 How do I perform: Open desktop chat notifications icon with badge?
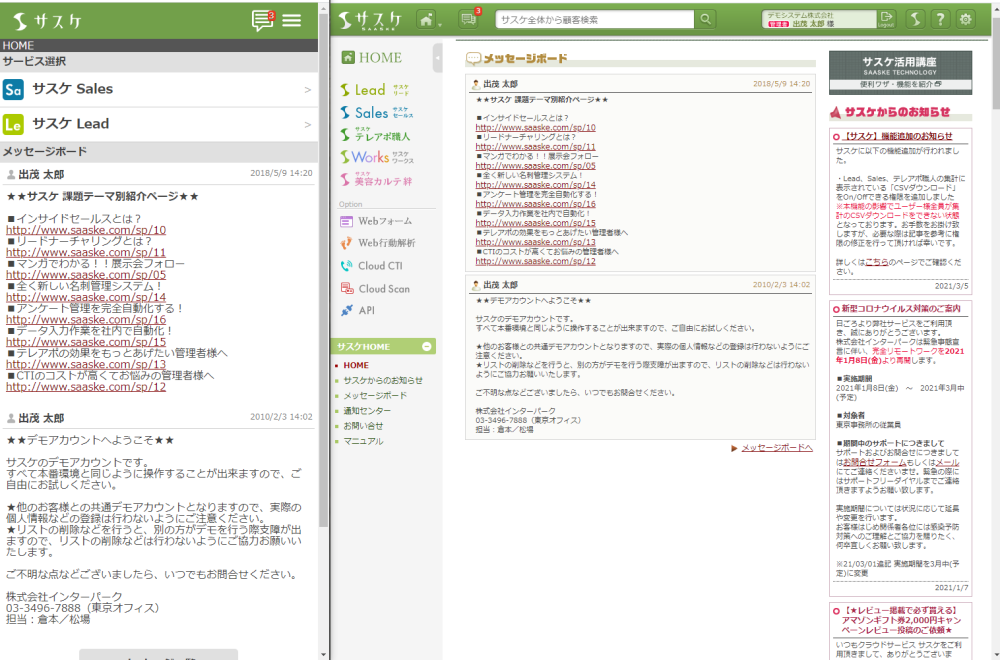click(x=468, y=19)
